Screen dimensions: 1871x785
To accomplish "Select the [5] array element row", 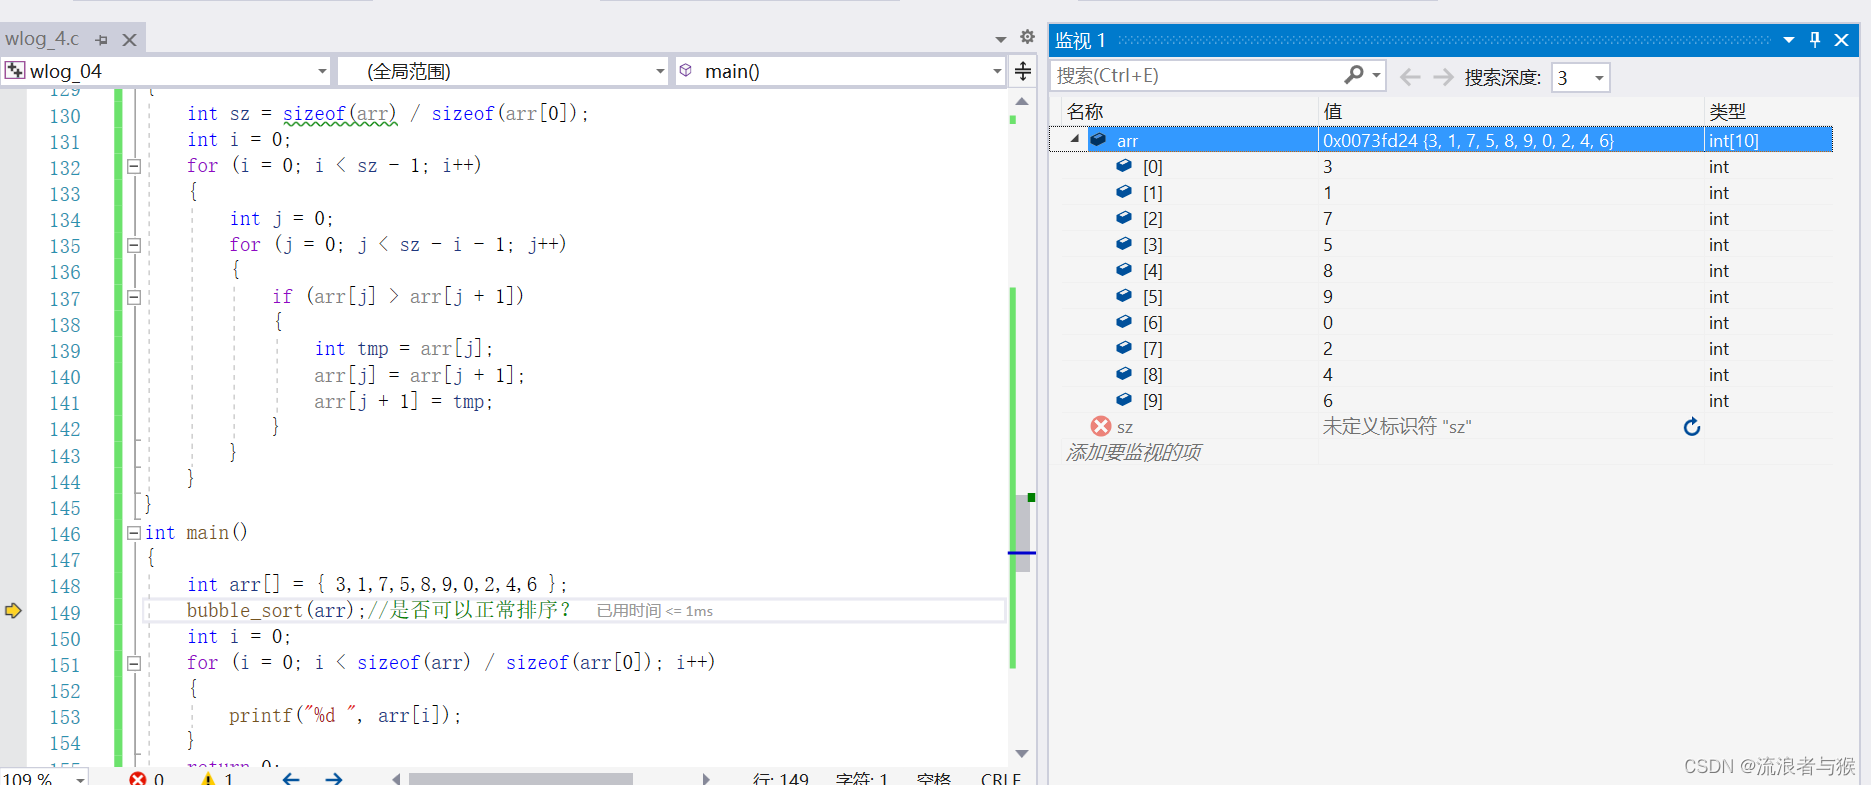I will pos(1441,297).
